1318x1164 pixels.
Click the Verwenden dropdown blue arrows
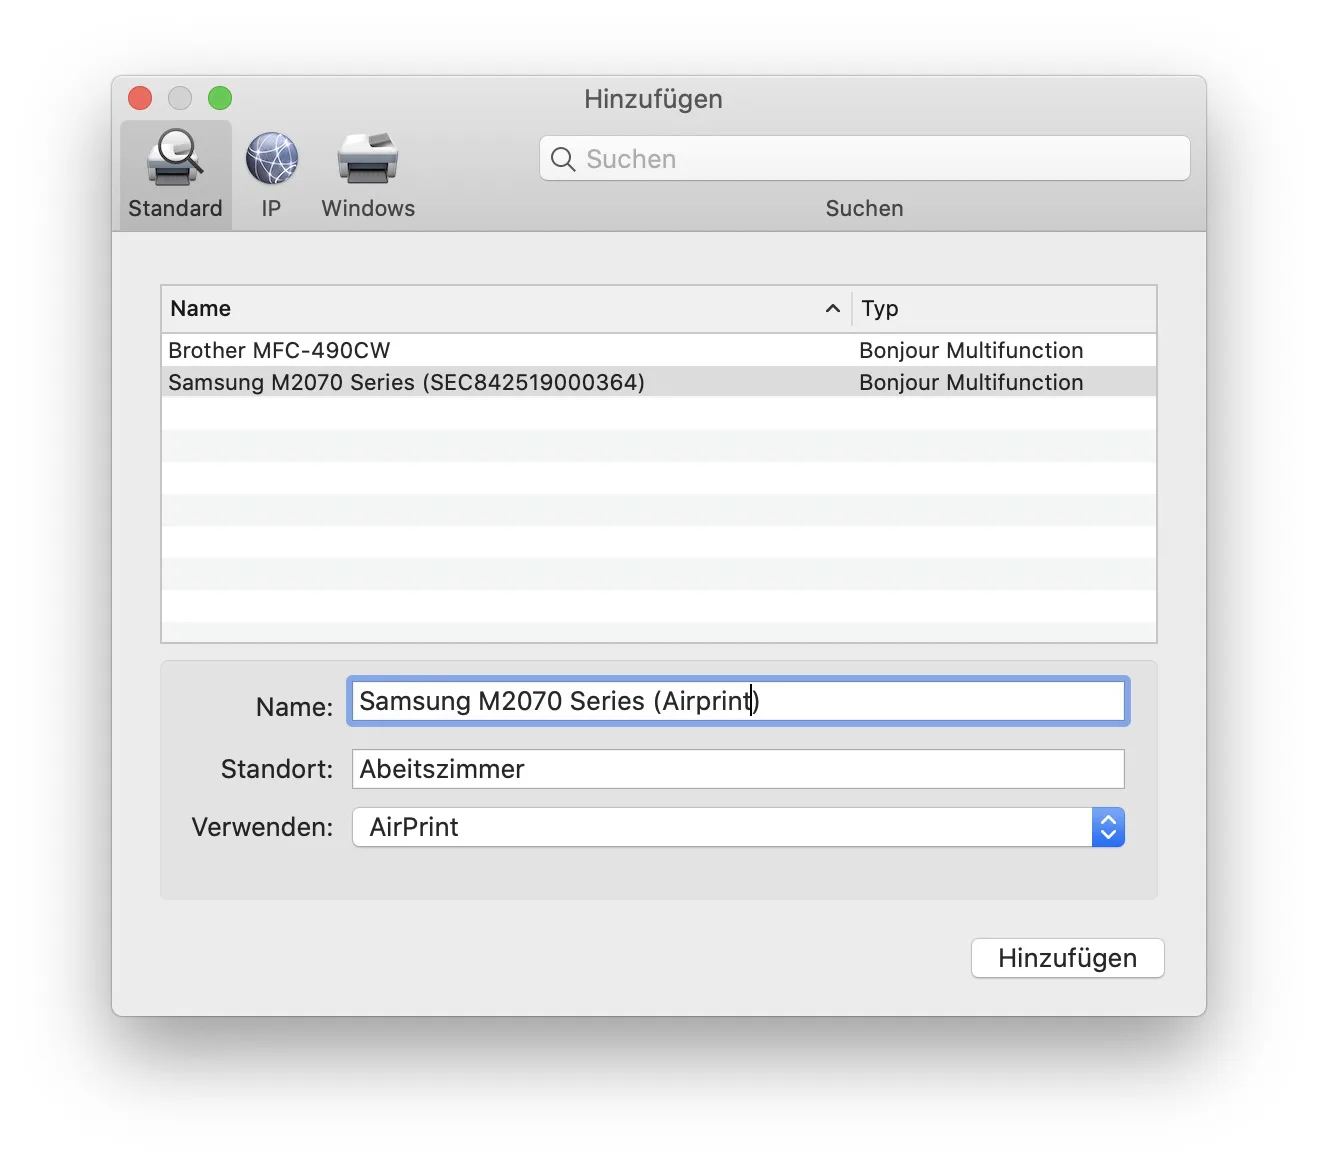pyautogui.click(x=1108, y=827)
